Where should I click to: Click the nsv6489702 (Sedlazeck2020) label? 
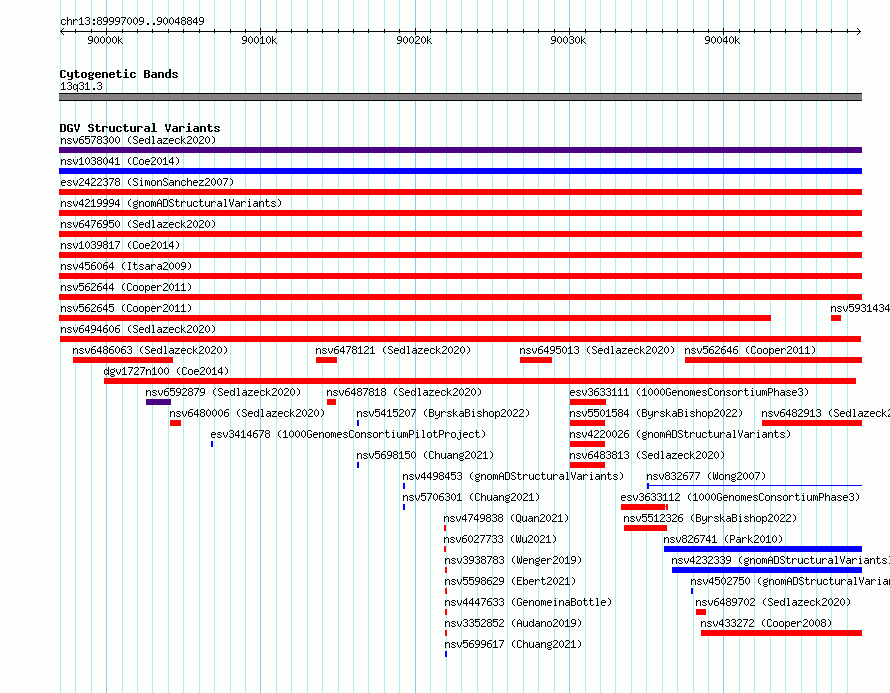pos(773,602)
